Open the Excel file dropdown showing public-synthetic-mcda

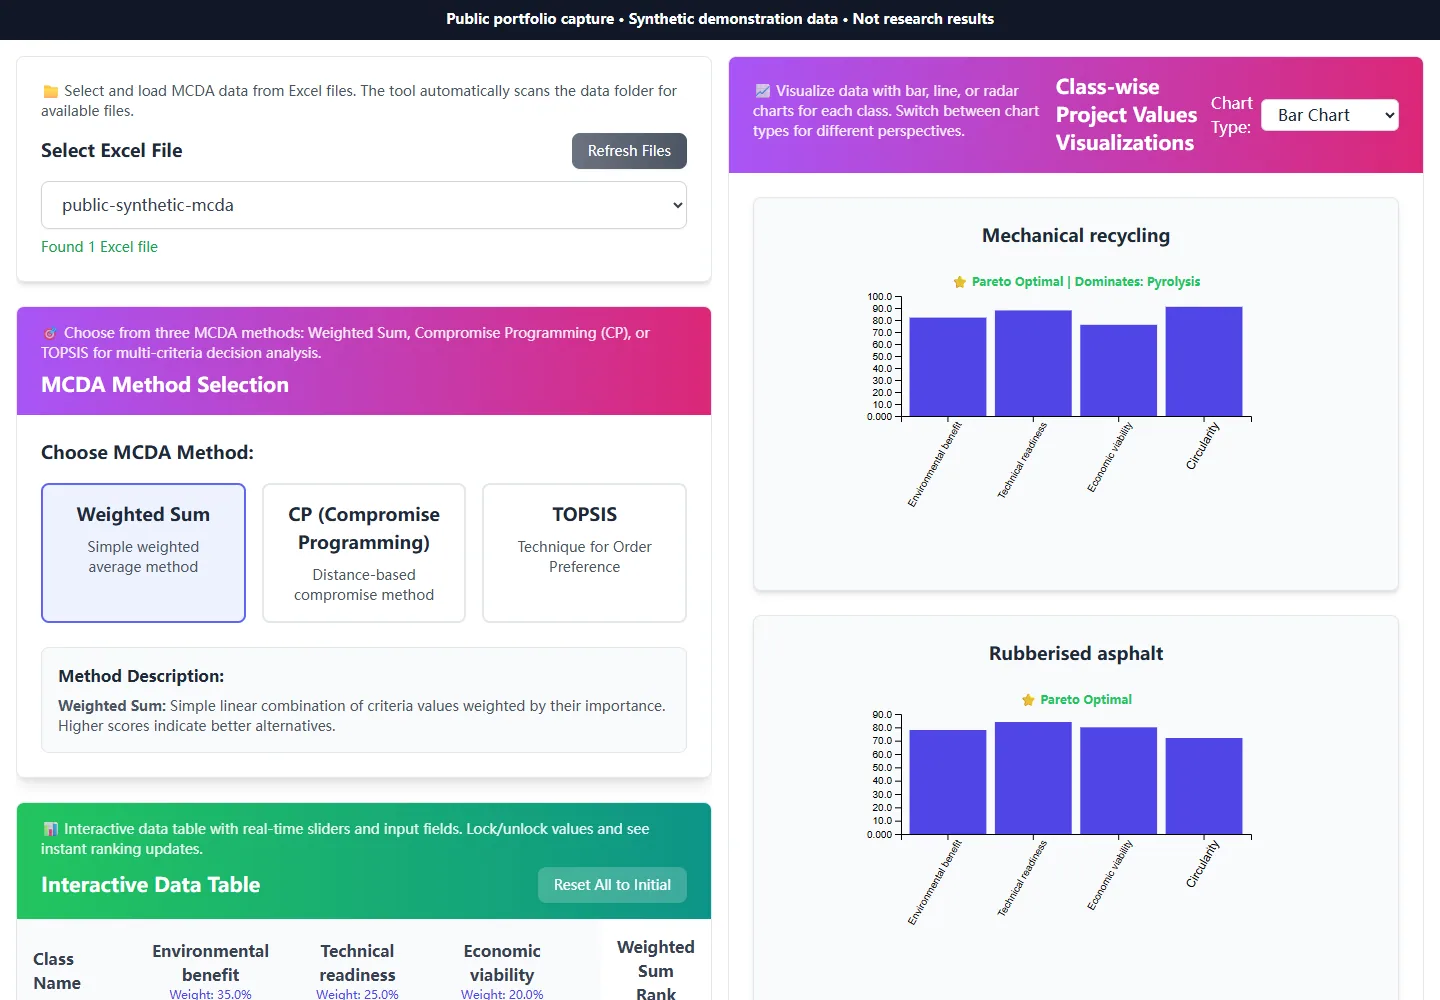364,205
